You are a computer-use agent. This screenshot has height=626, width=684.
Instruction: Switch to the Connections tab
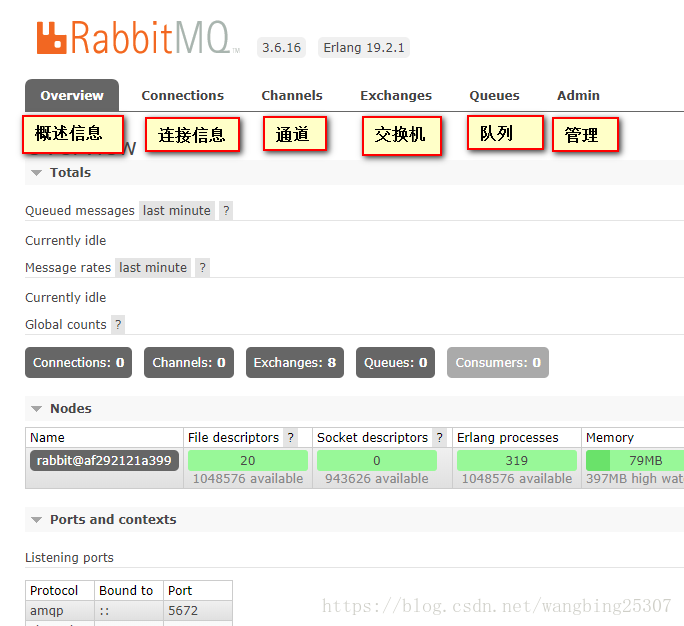tap(182, 96)
